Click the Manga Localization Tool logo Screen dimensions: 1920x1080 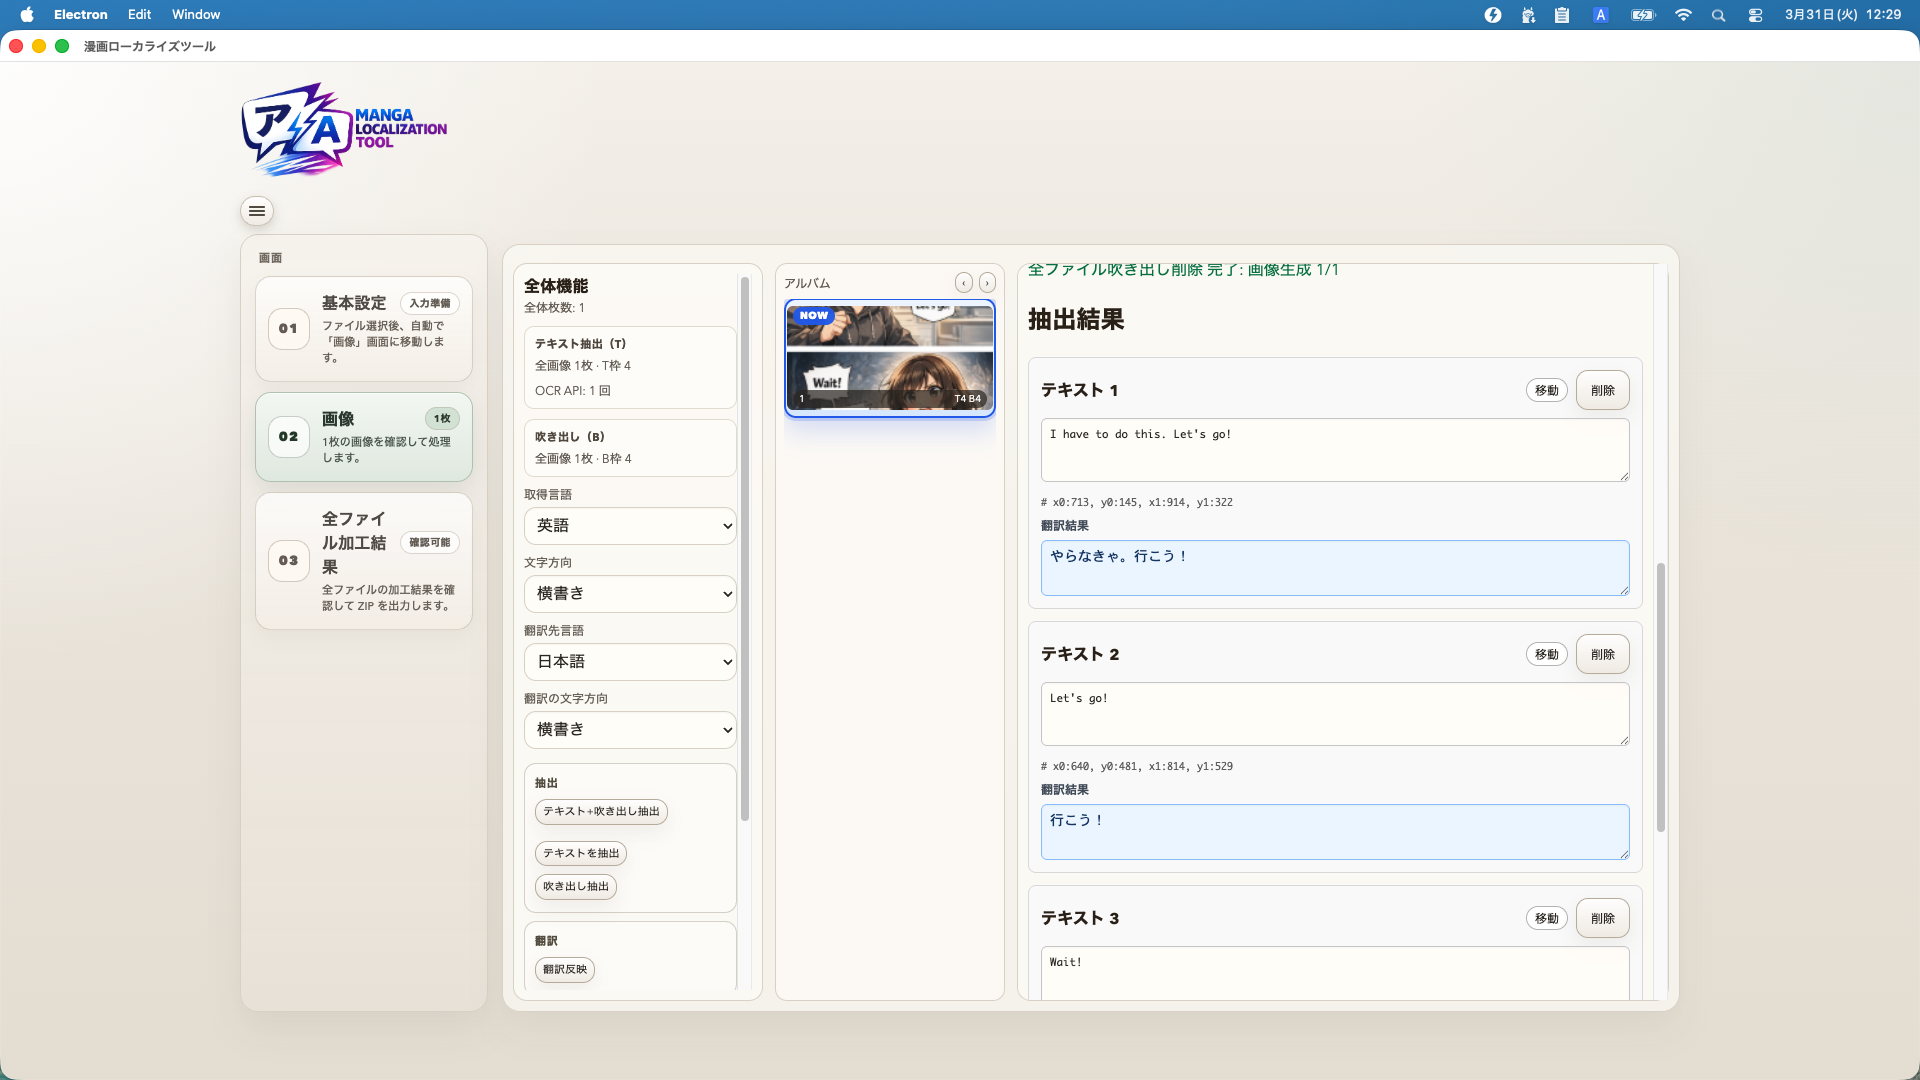pyautogui.click(x=343, y=128)
